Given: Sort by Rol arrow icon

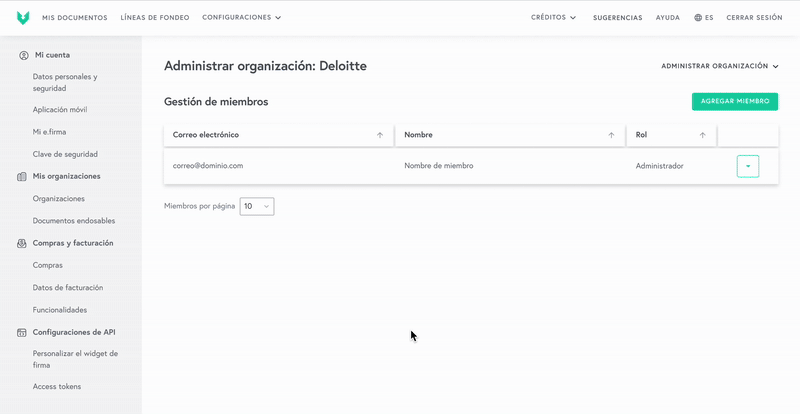Looking at the screenshot, I should point(703,135).
